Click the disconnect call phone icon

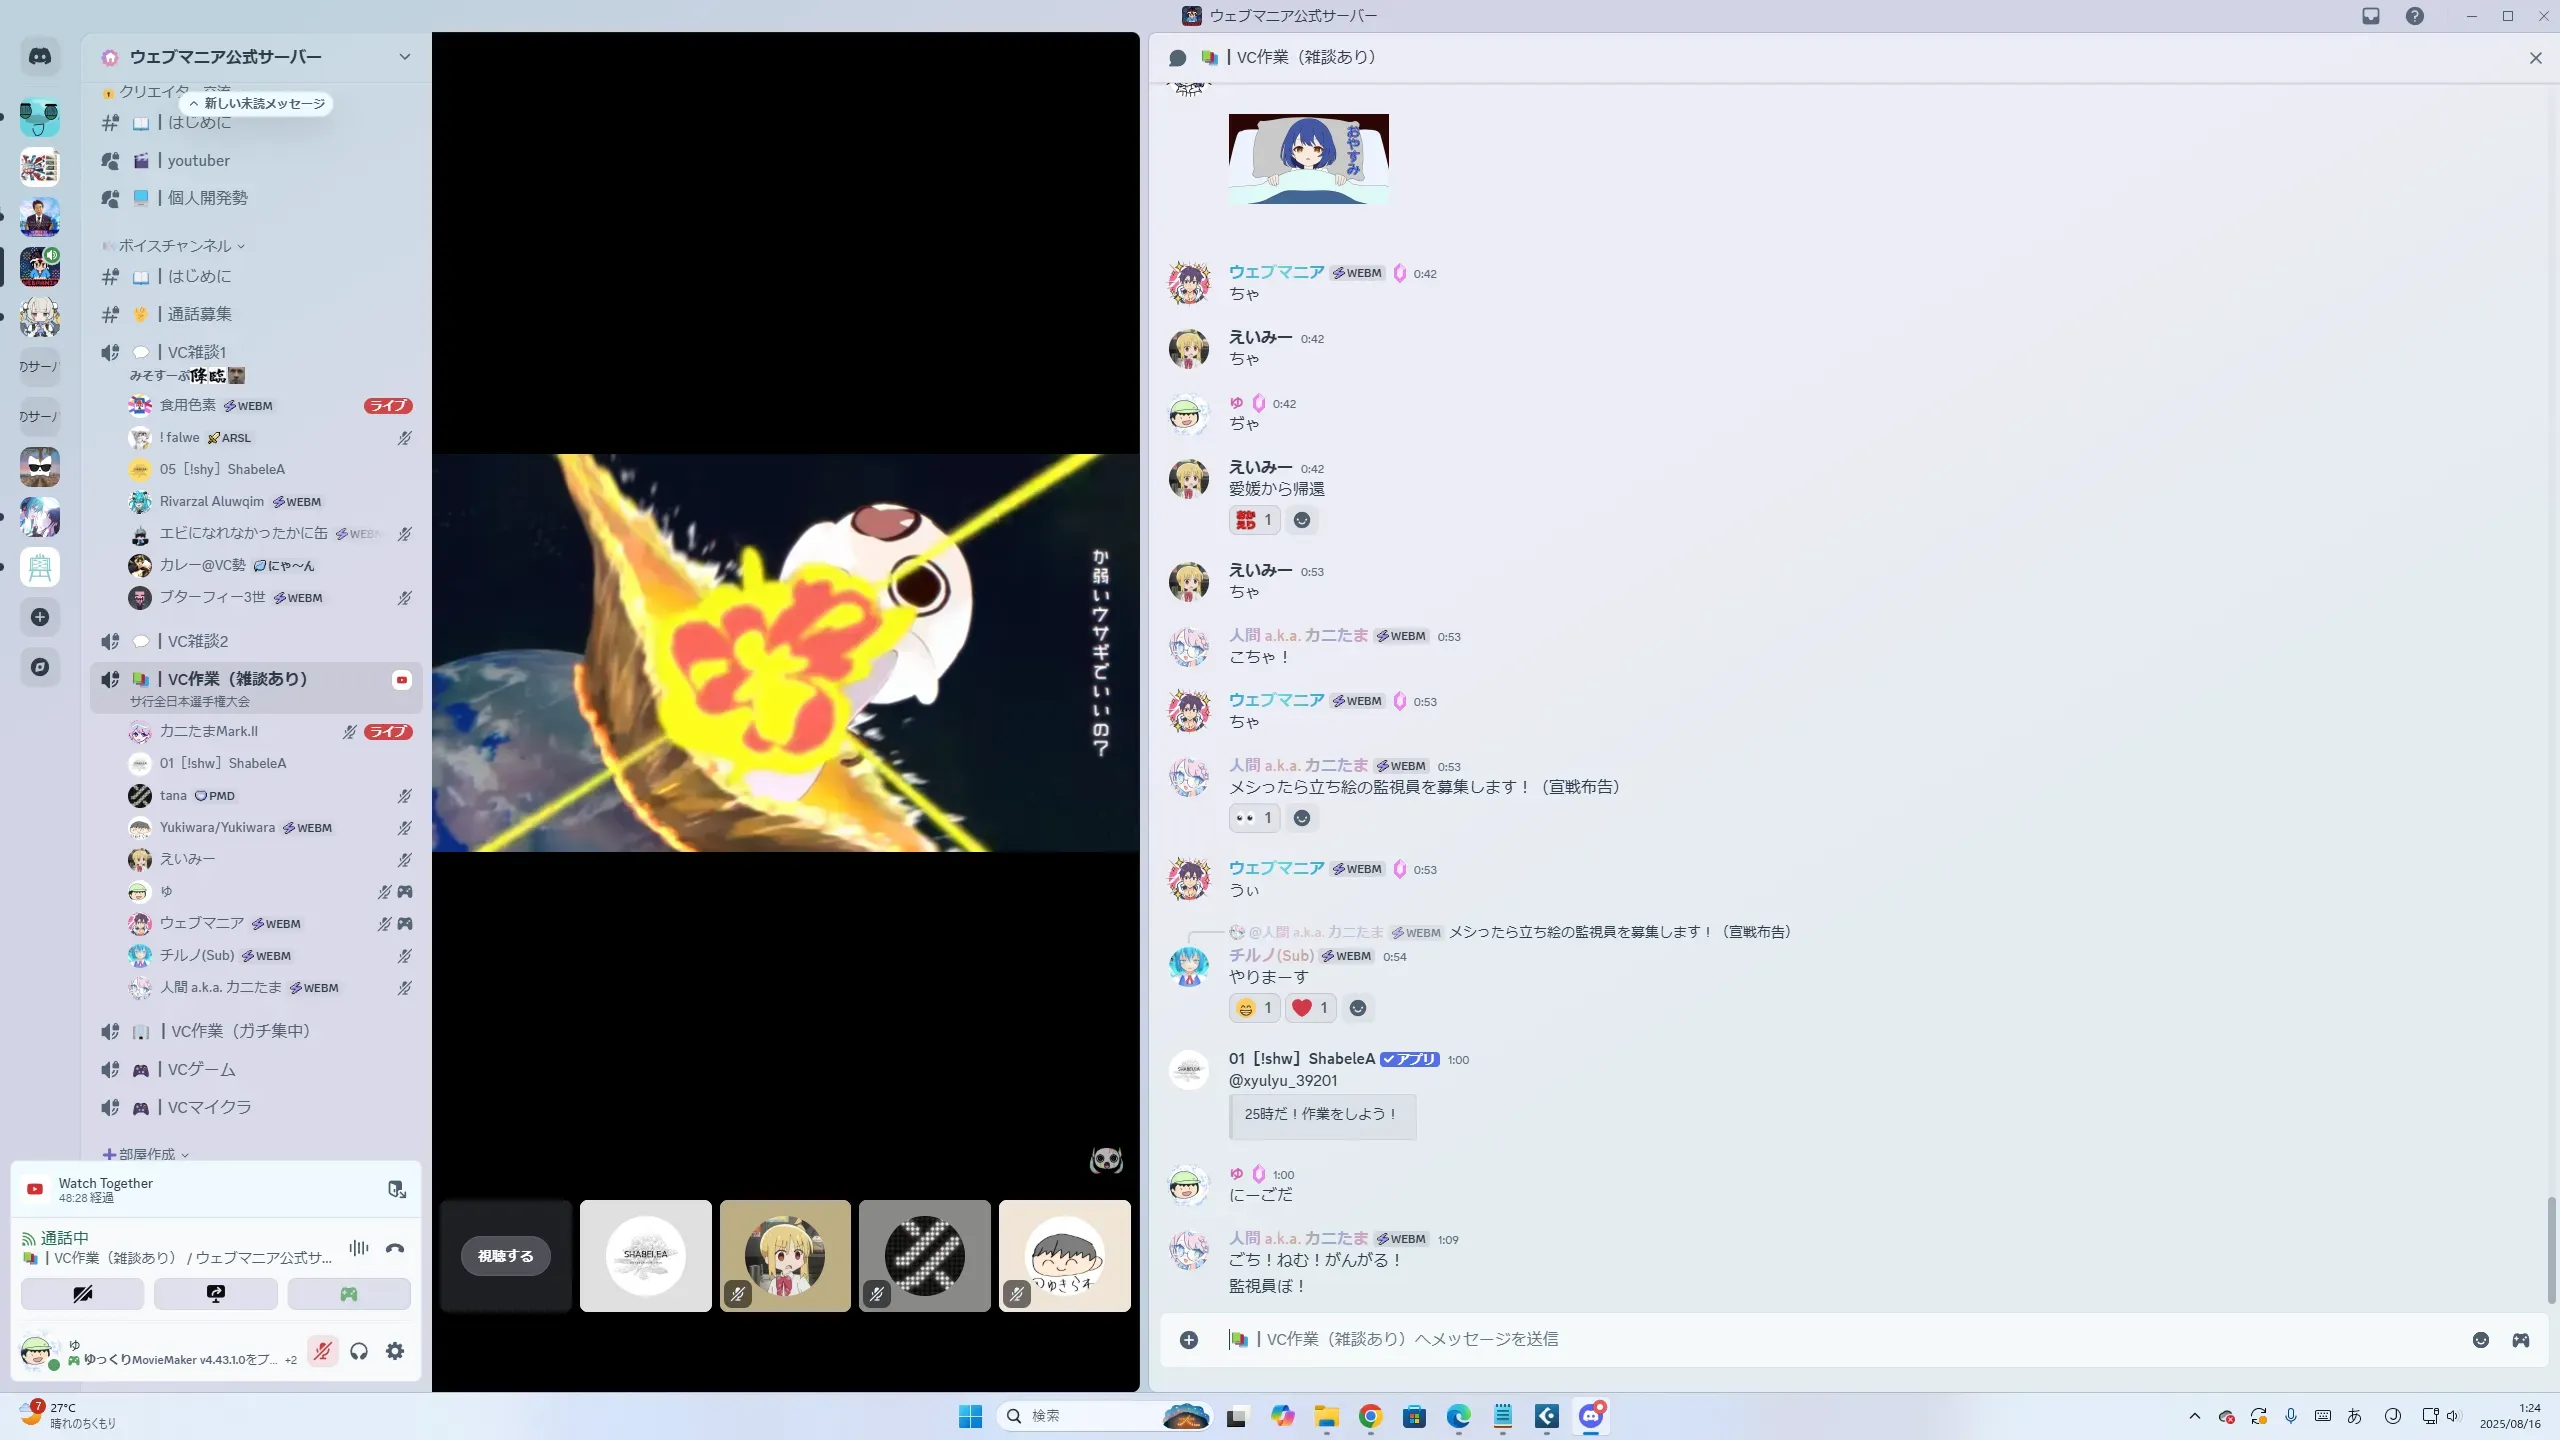coord(395,1248)
